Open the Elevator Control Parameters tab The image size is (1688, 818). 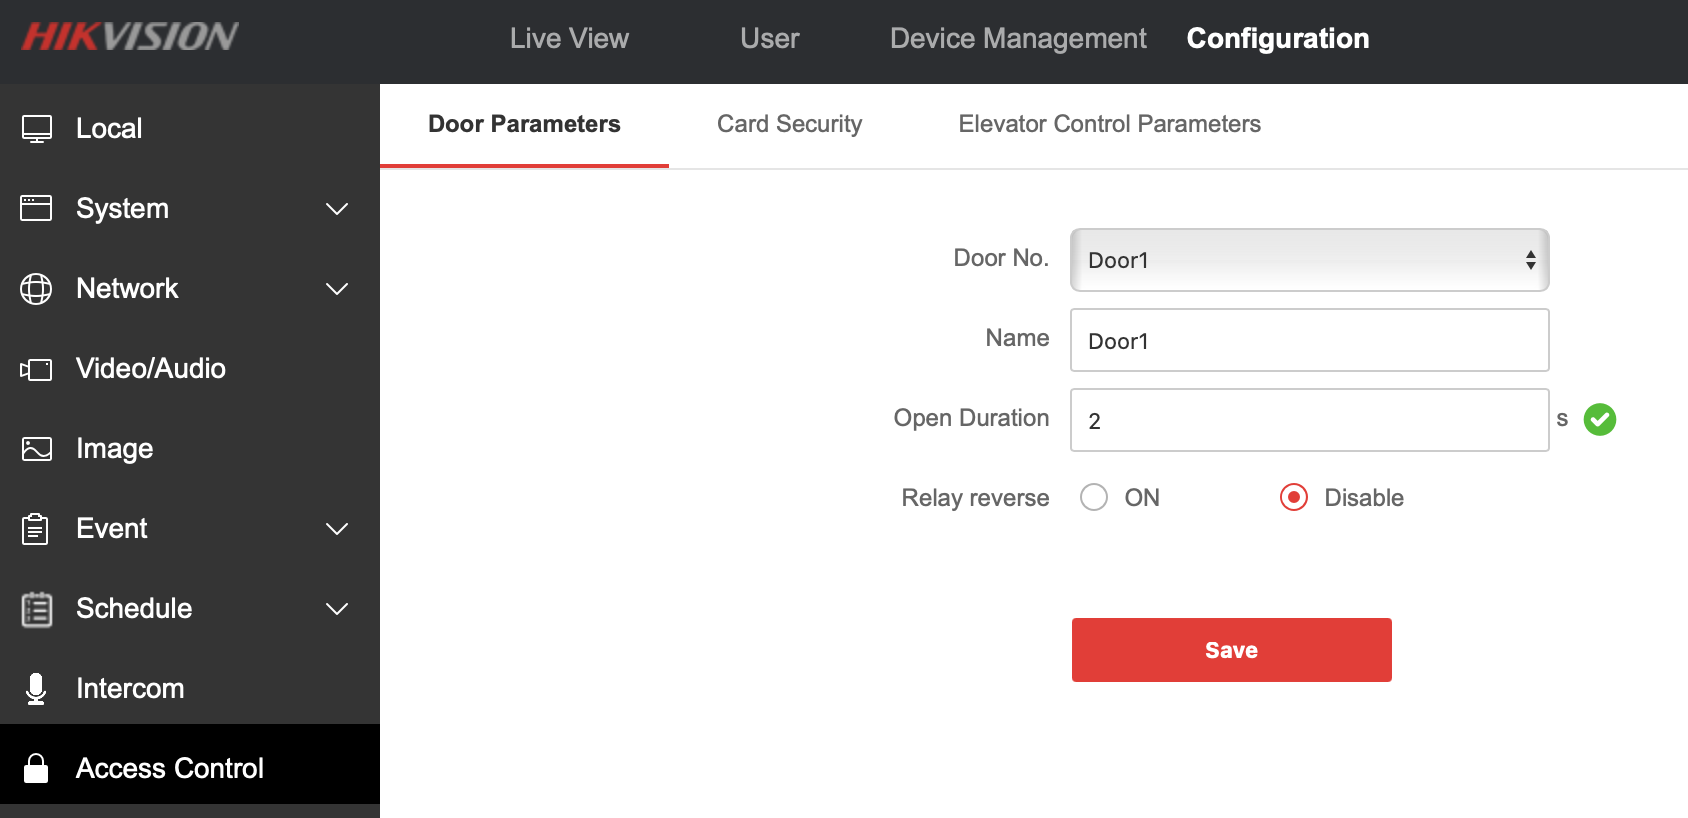point(1109,124)
